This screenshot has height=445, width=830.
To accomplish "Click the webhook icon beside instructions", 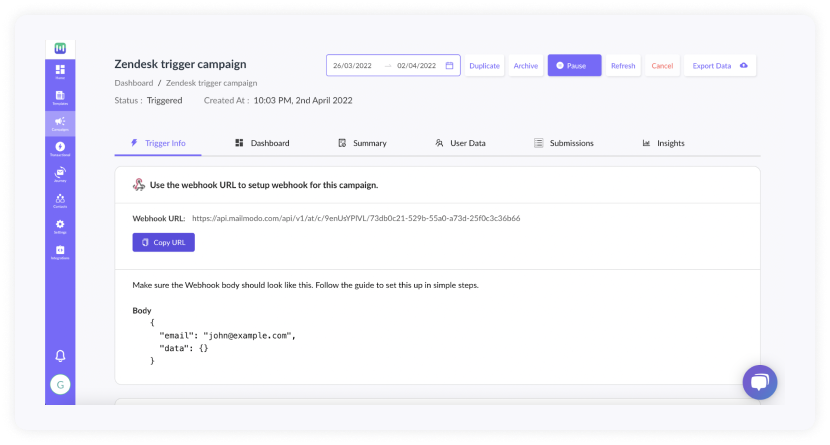I will pyautogui.click(x=139, y=185).
